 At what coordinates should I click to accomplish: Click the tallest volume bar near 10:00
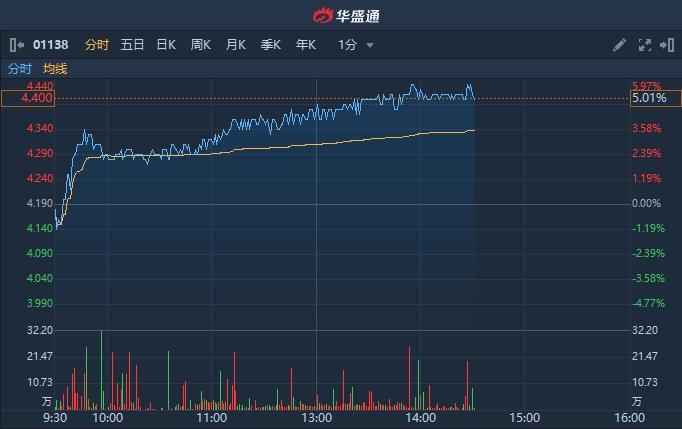[x=101, y=370]
